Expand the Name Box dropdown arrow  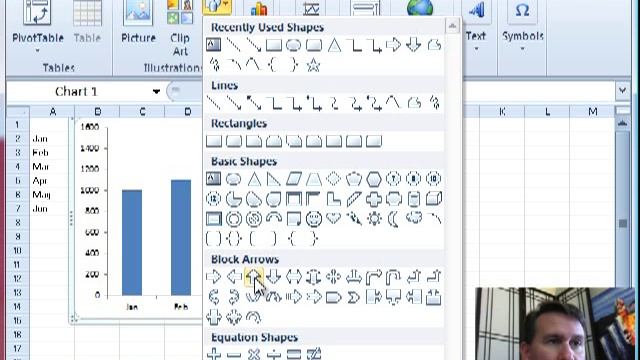tap(156, 91)
